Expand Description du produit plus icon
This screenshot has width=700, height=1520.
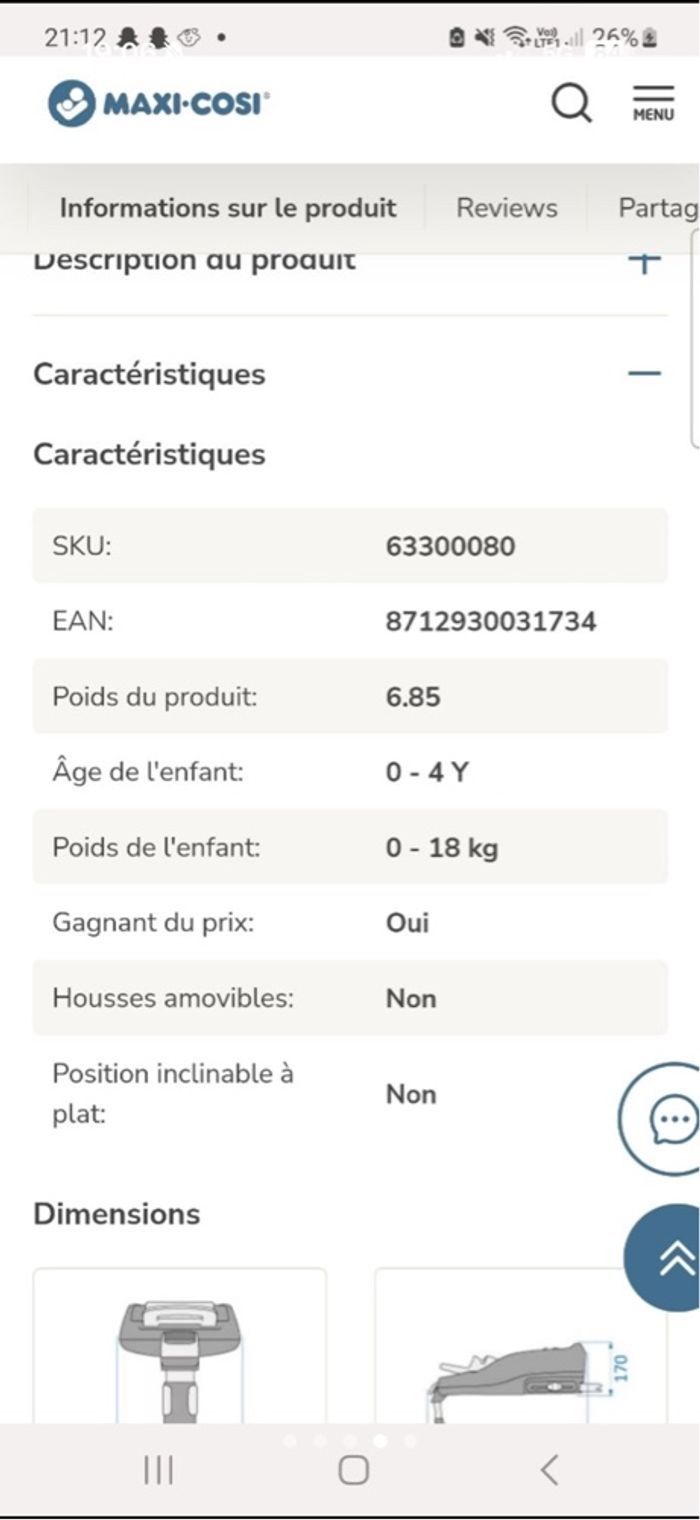pyautogui.click(x=645, y=262)
